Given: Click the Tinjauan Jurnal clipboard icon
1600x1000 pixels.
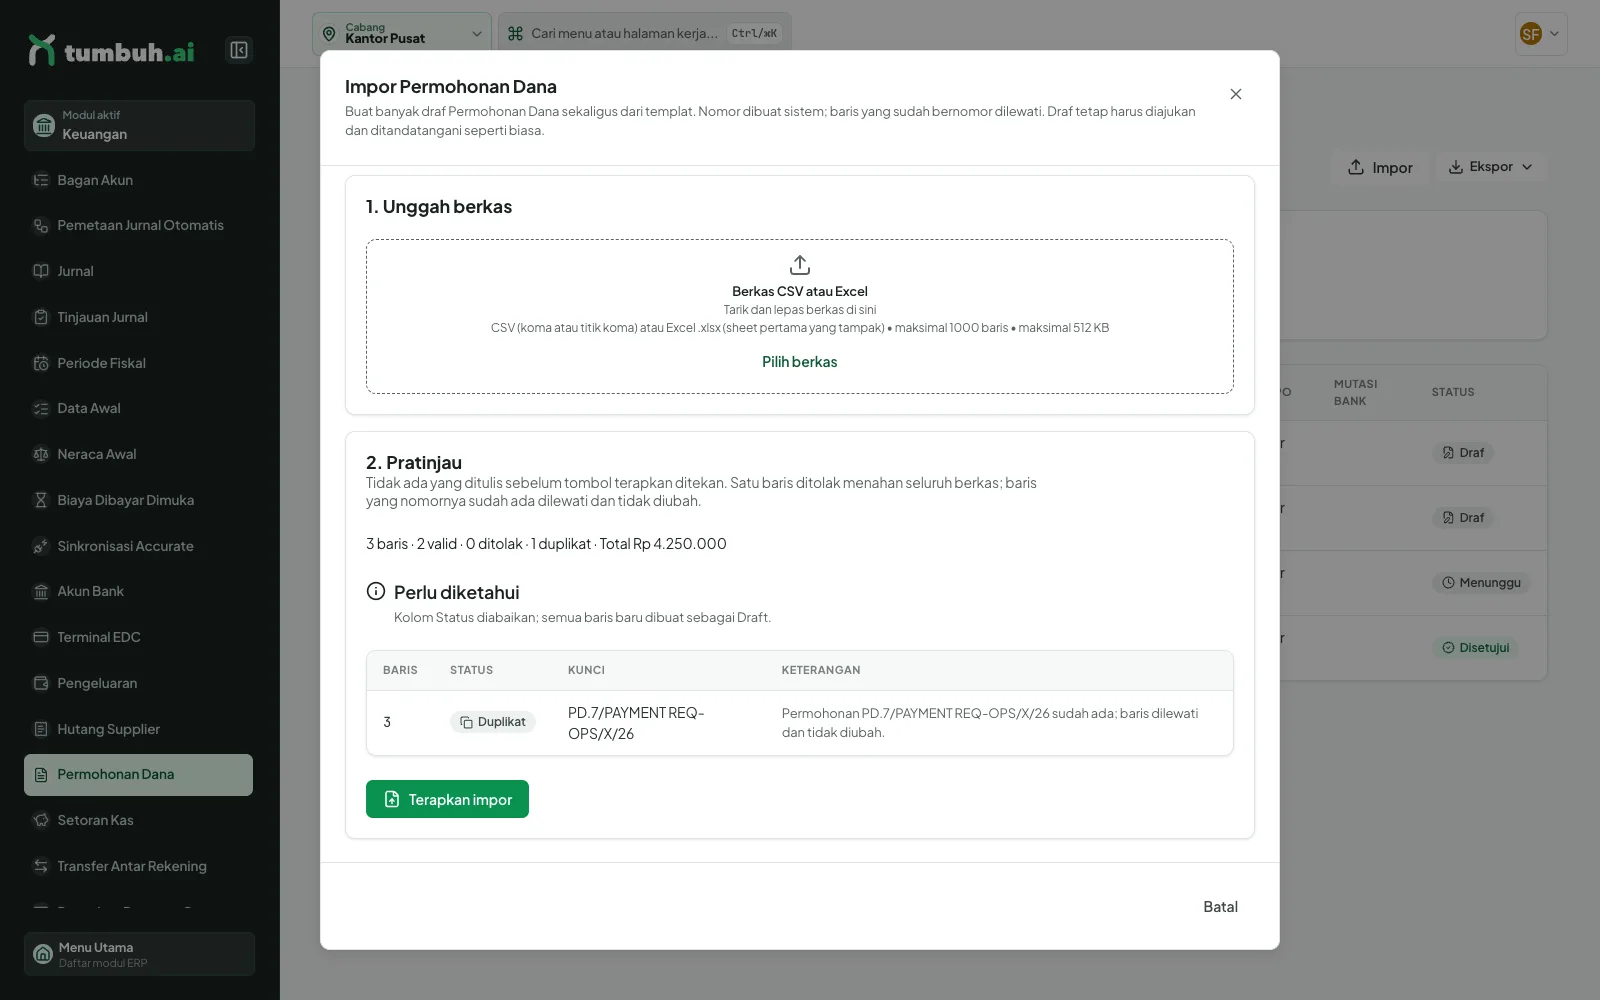Looking at the screenshot, I should 41,317.
